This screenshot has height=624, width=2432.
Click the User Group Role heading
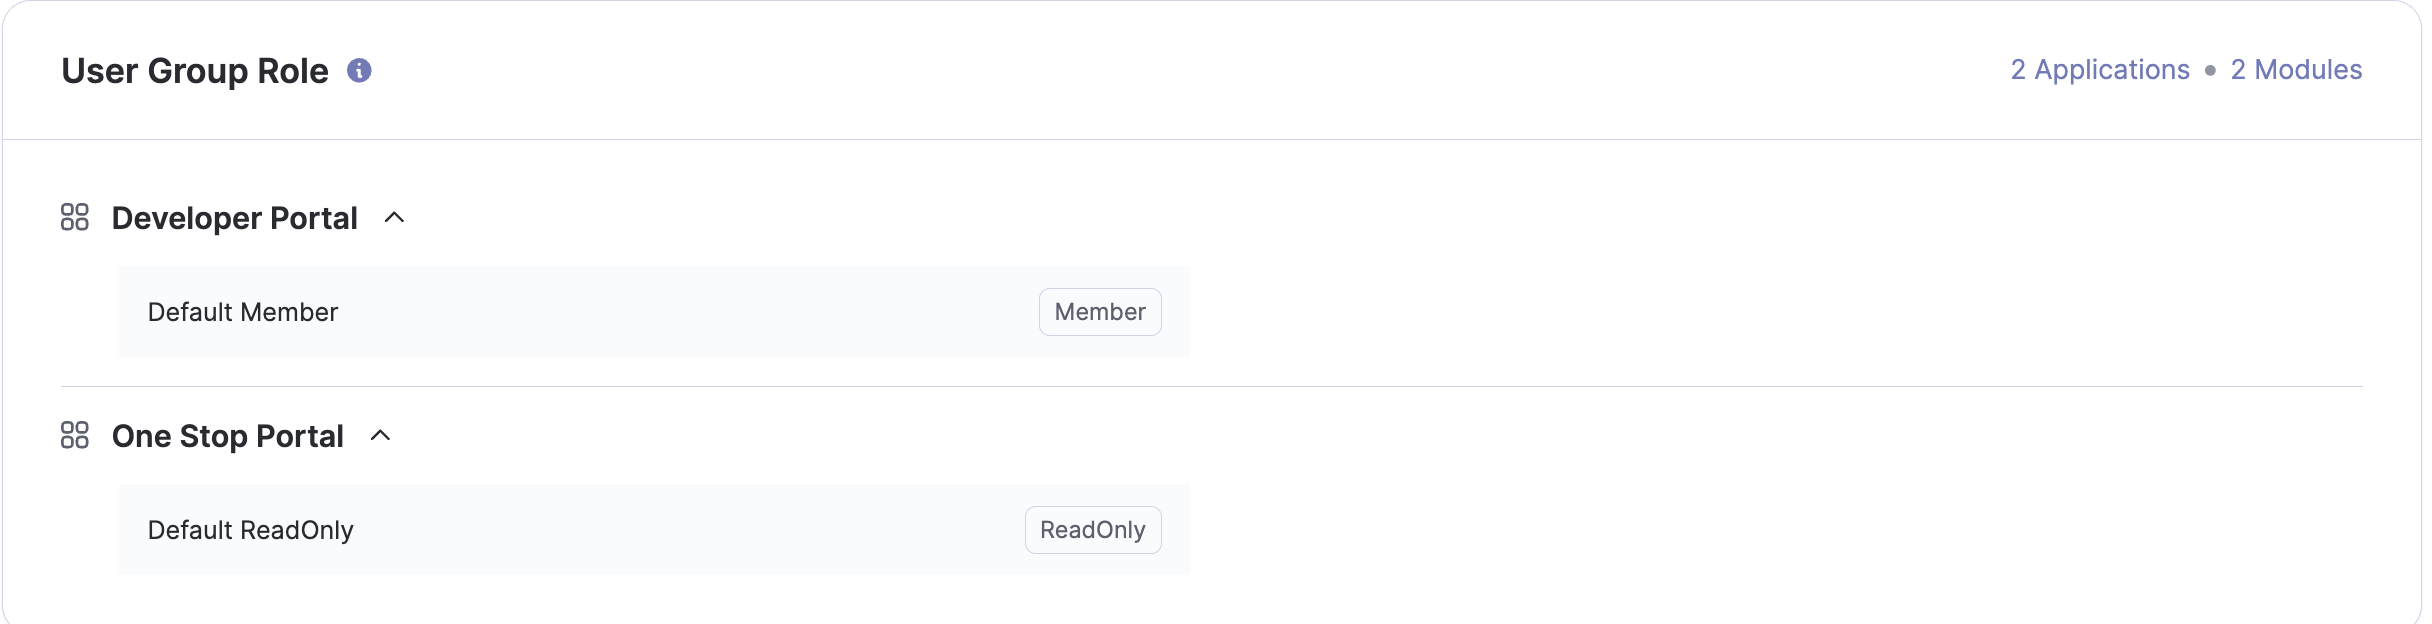click(195, 71)
